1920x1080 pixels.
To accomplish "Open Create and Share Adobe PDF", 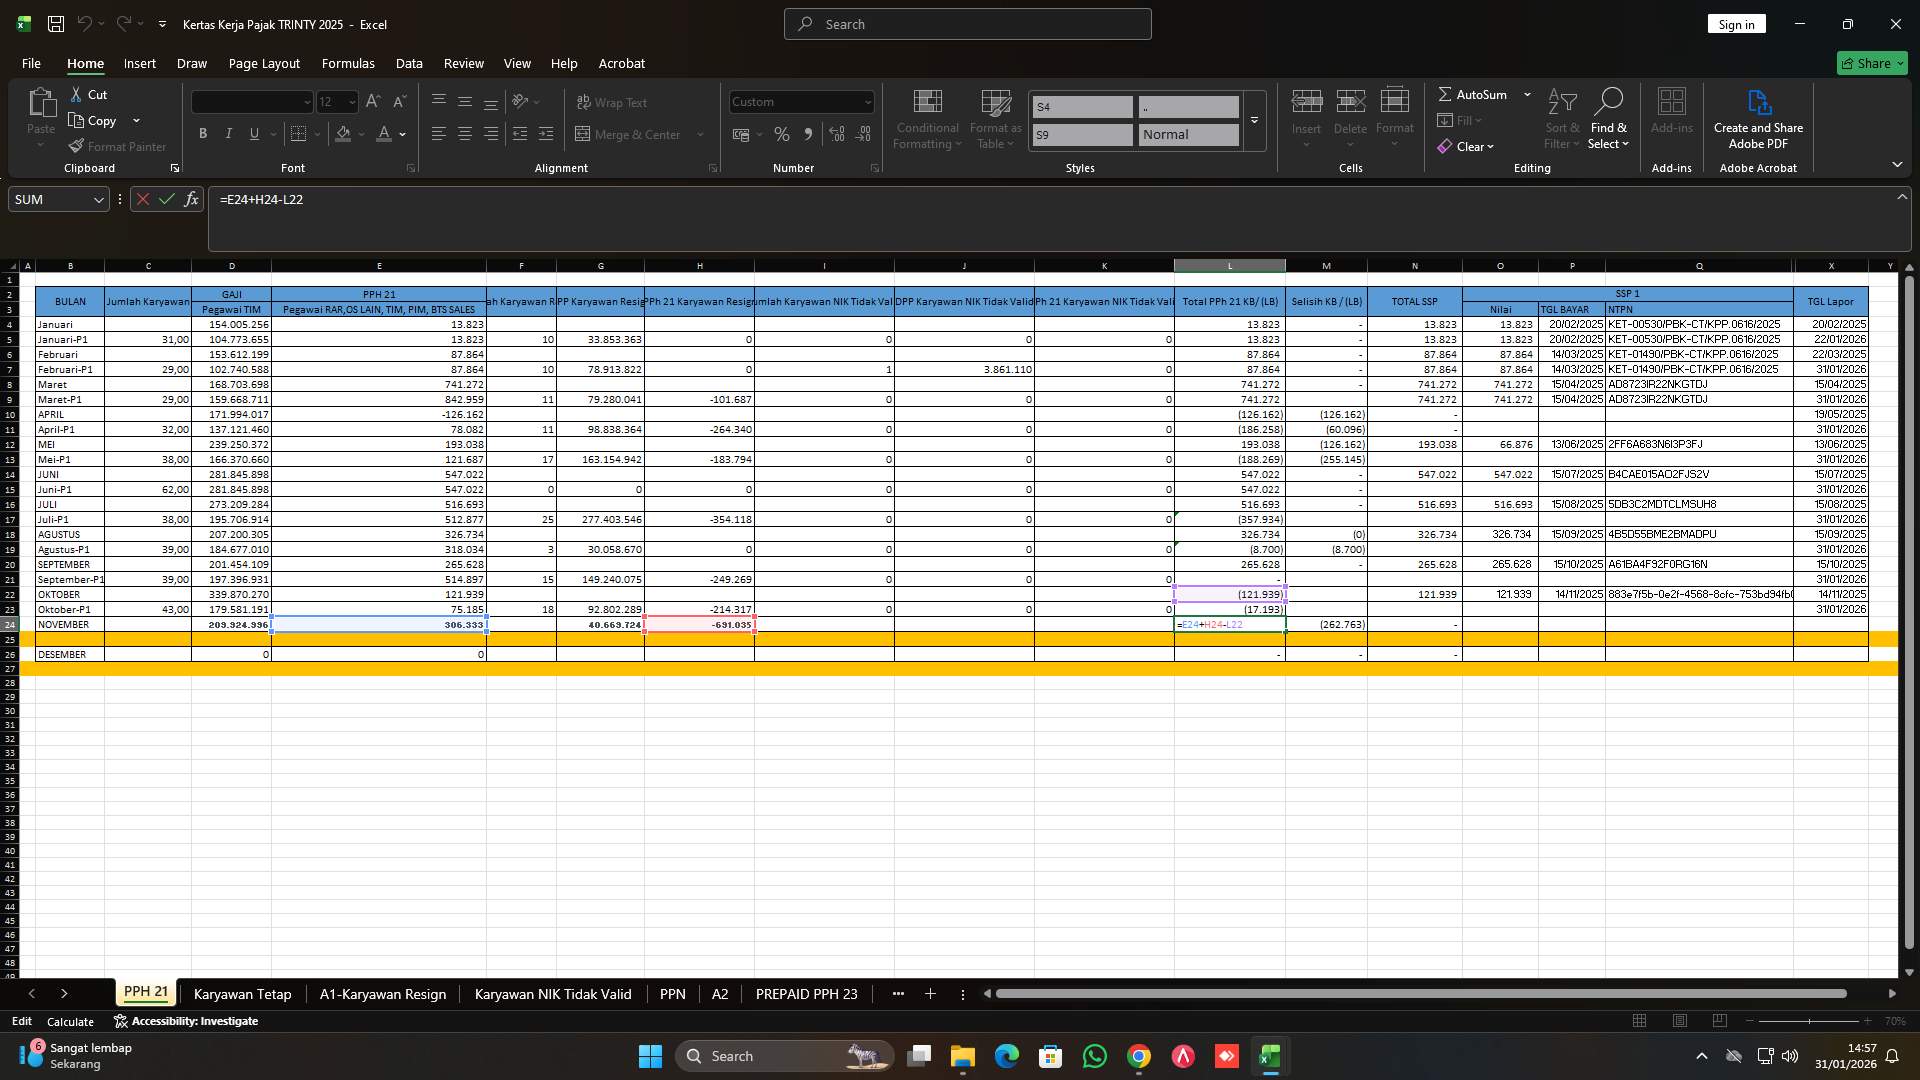I will click(x=1758, y=118).
